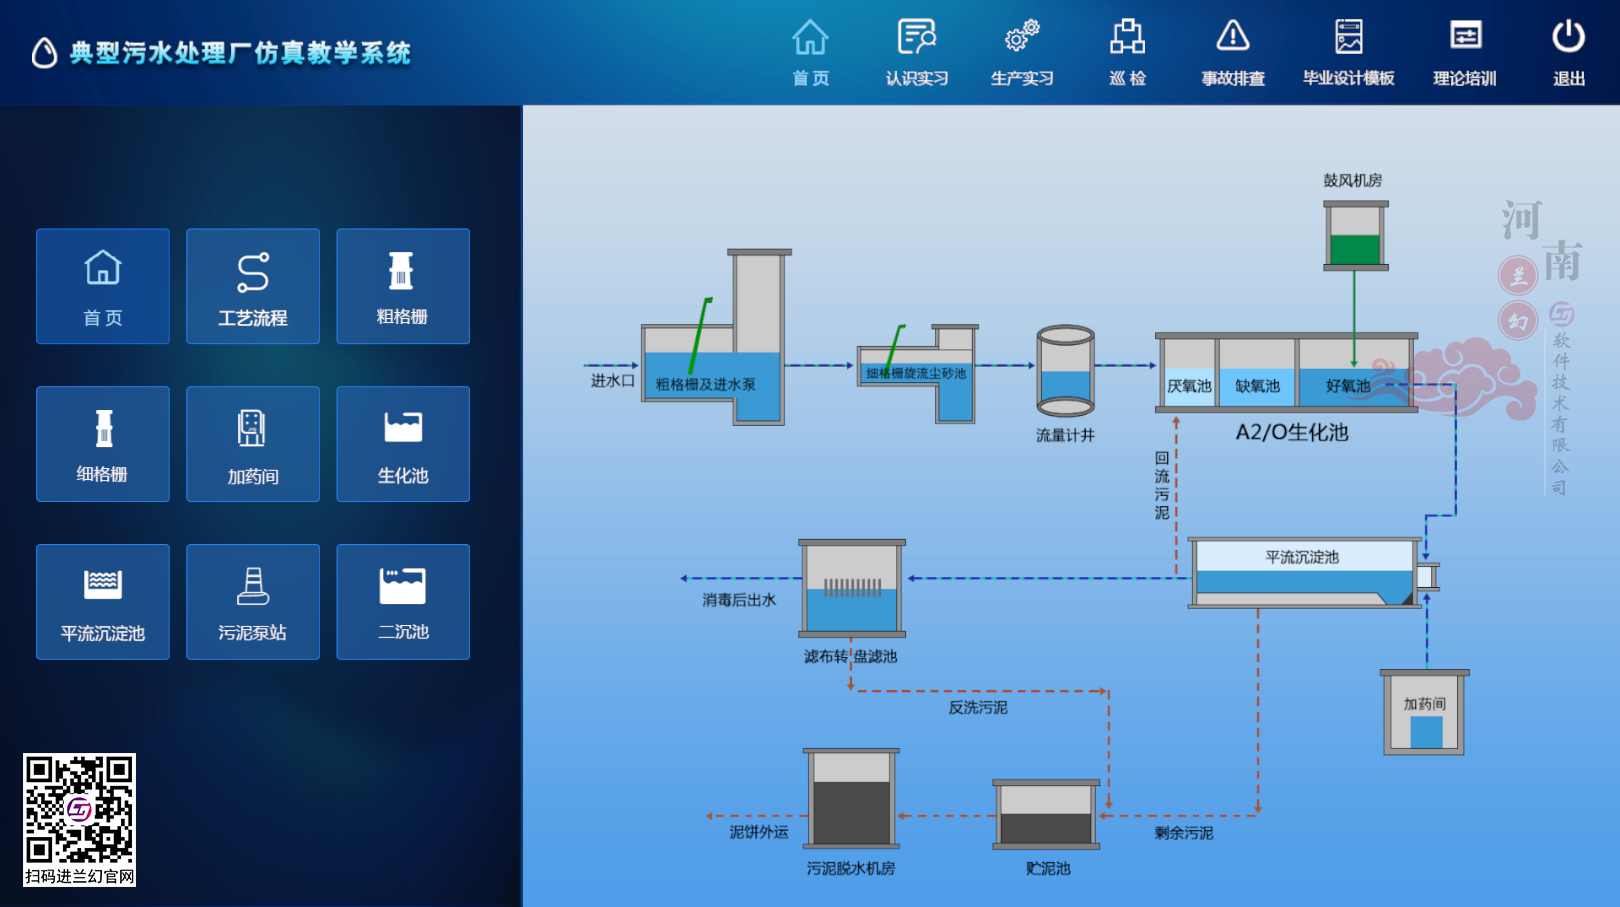Click the 退出 power icon
The height and width of the screenshot is (907, 1620).
pos(1568,38)
